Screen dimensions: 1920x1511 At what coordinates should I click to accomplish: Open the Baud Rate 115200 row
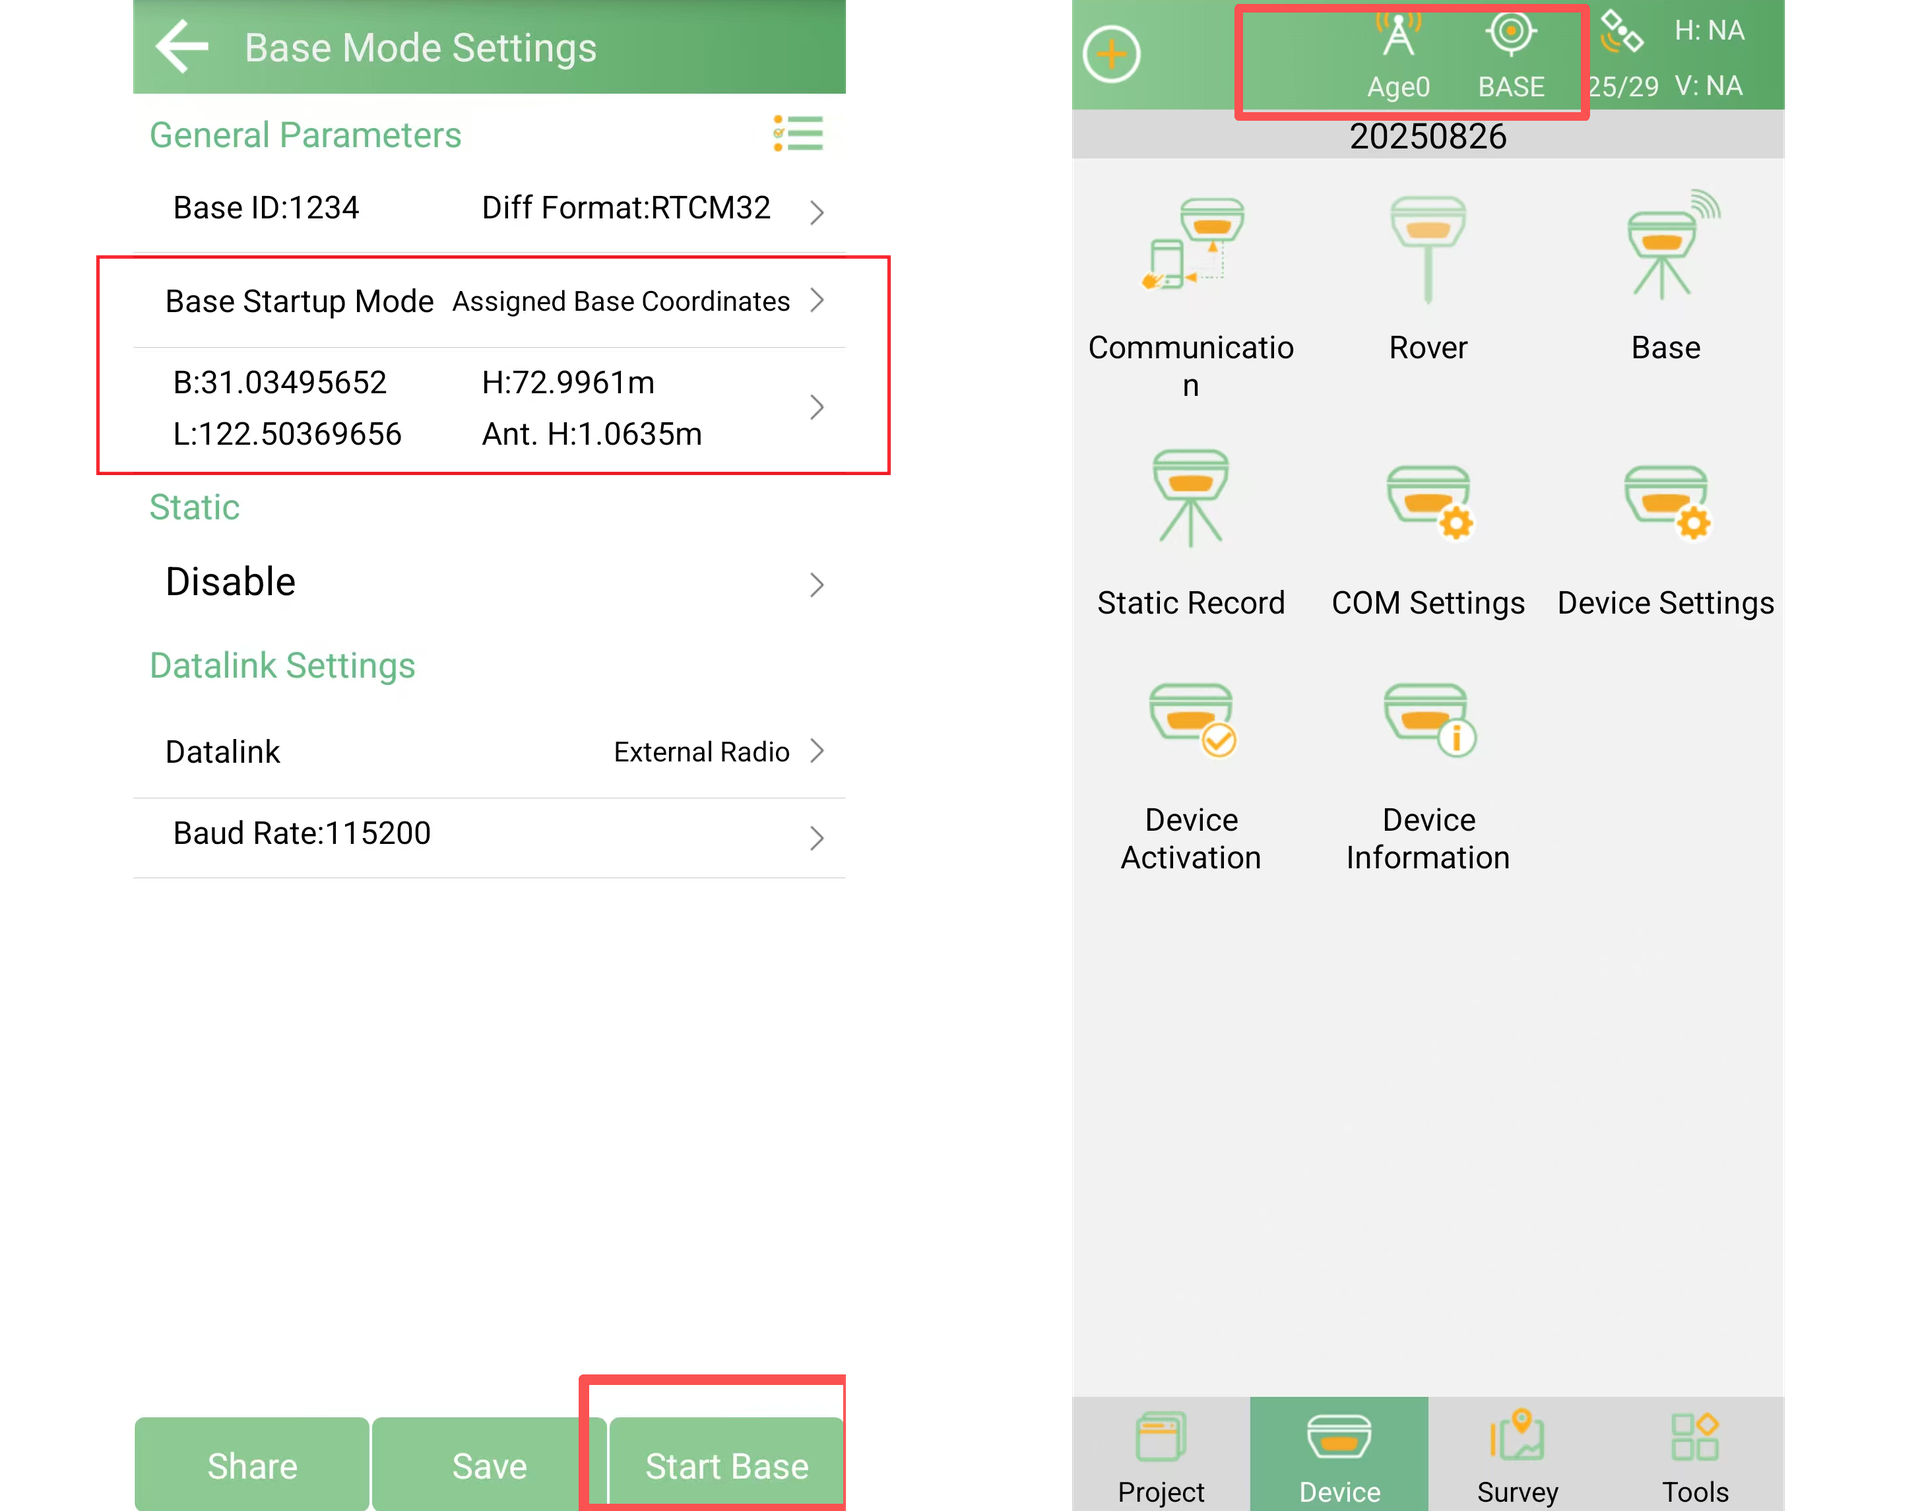click(x=489, y=837)
